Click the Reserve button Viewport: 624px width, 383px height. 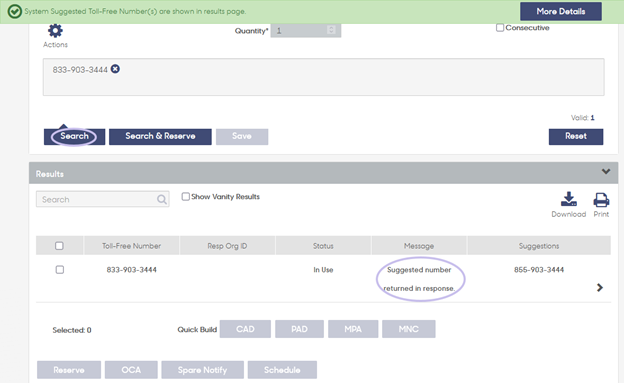69,370
